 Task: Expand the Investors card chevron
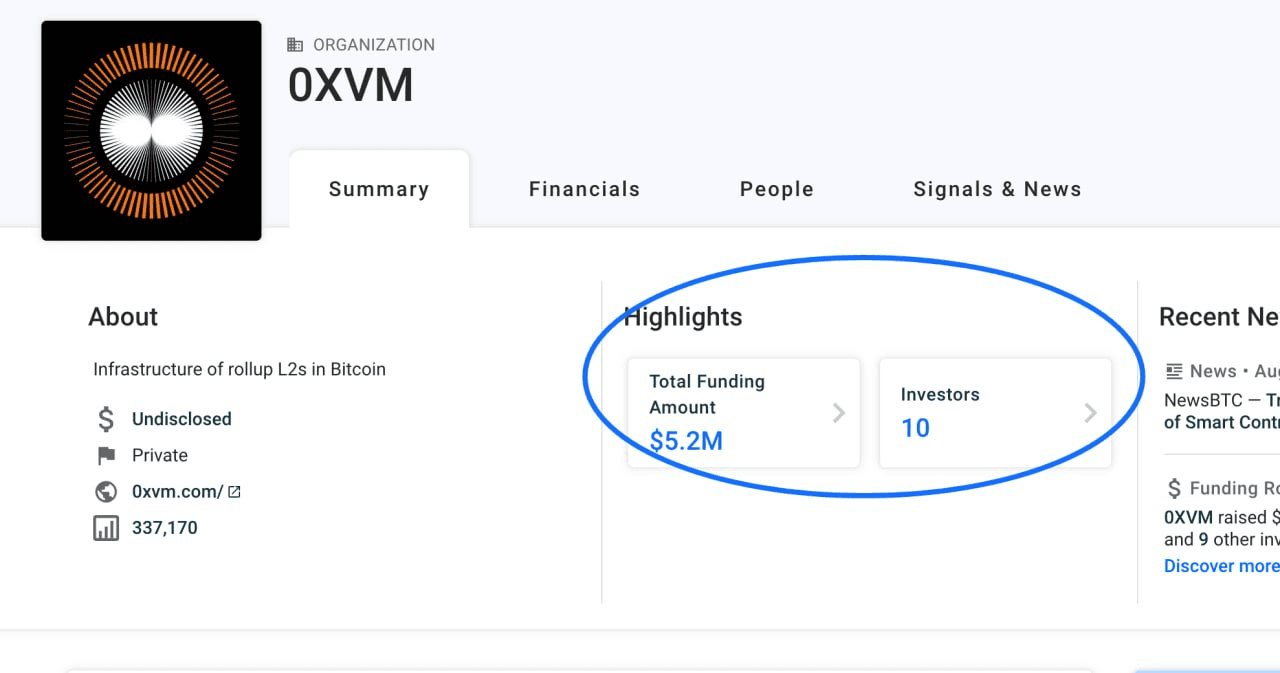(1091, 413)
